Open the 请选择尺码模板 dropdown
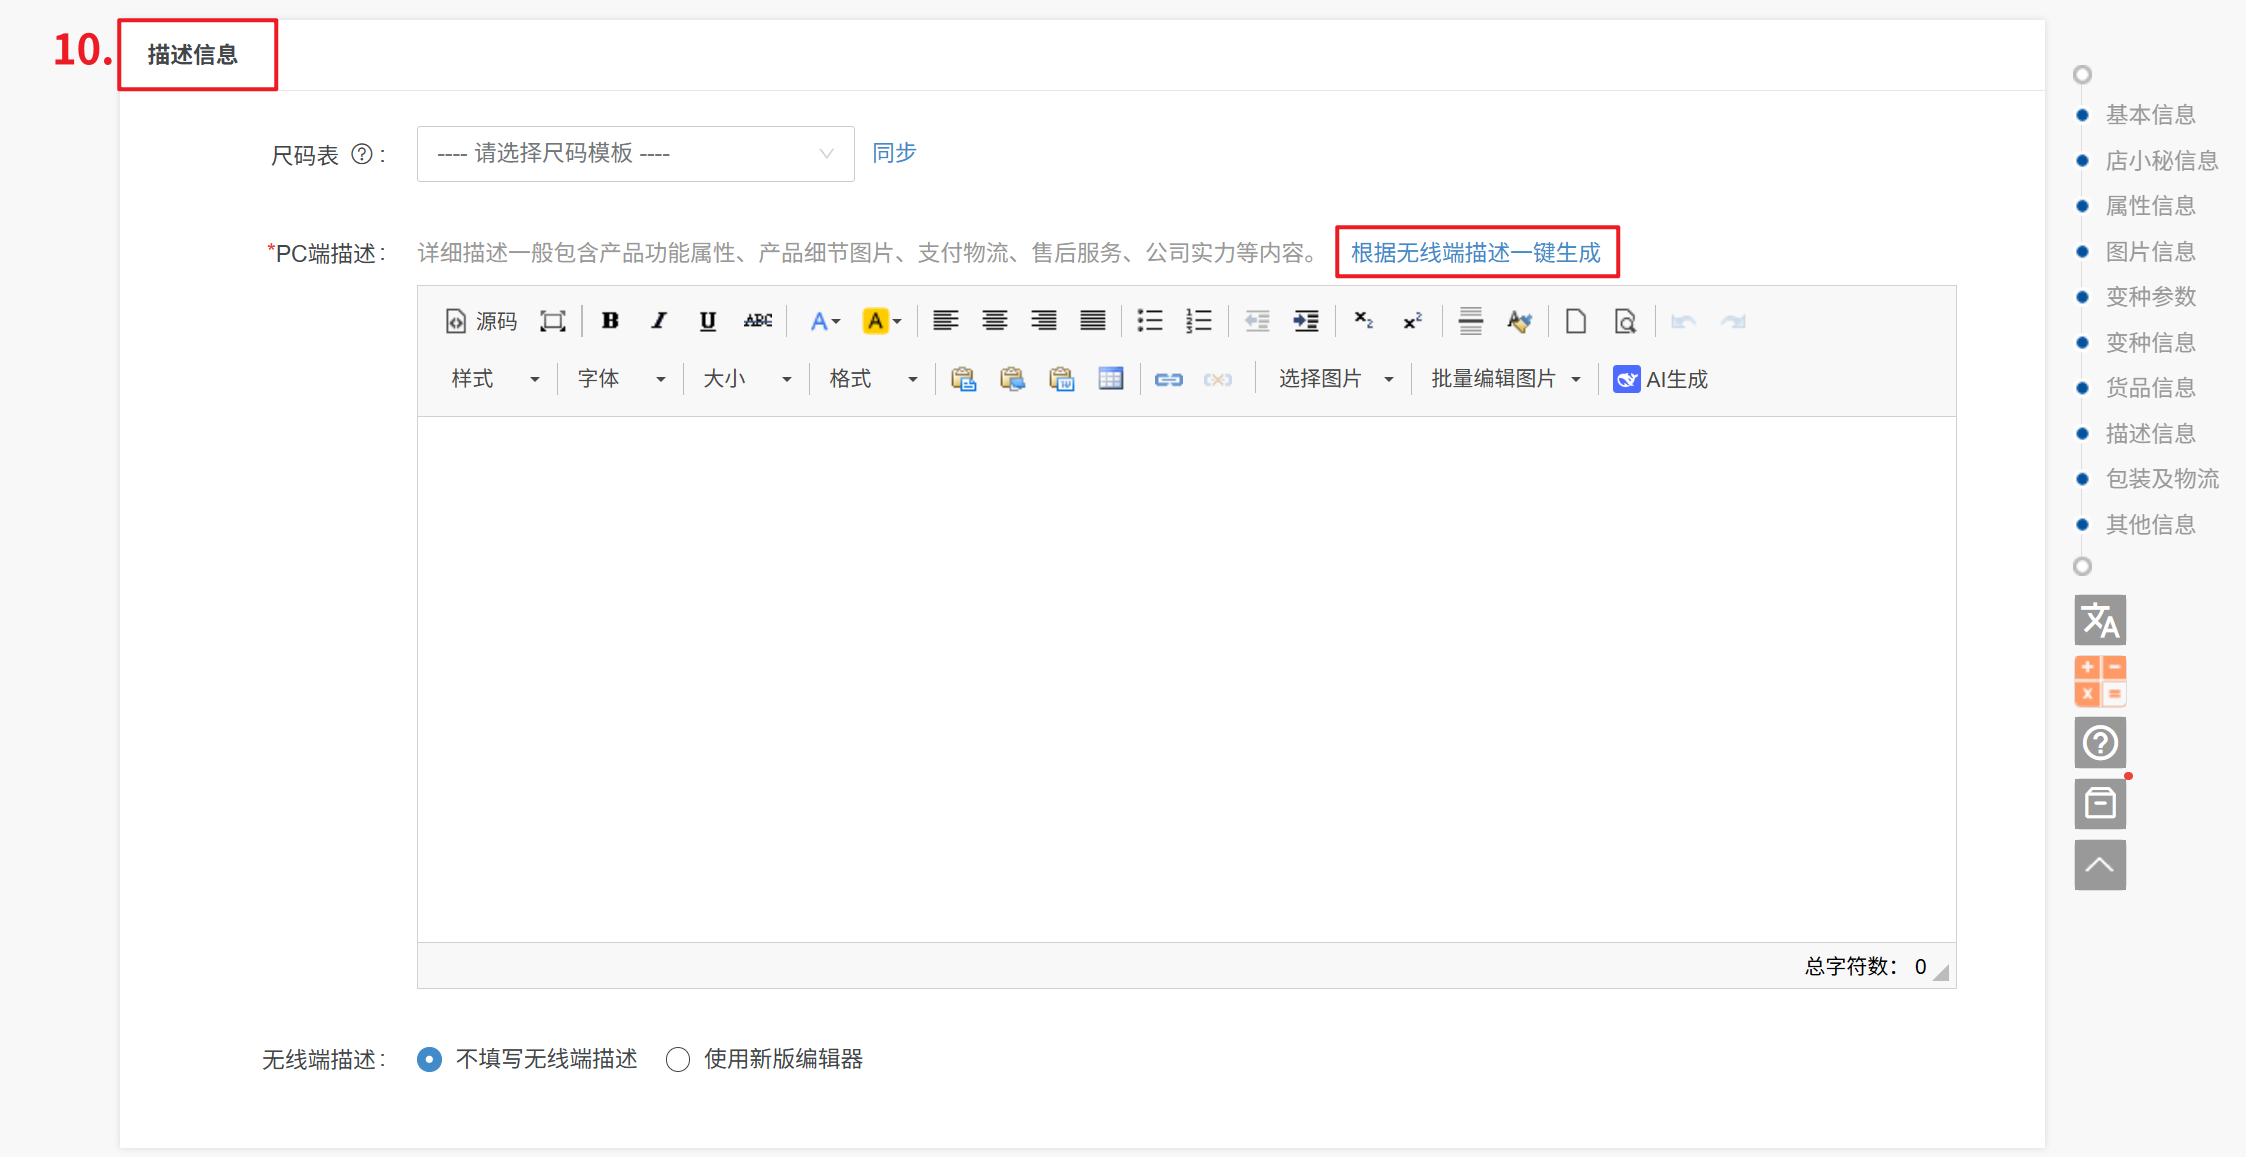Image resolution: width=2246 pixels, height=1157 pixels. point(635,154)
